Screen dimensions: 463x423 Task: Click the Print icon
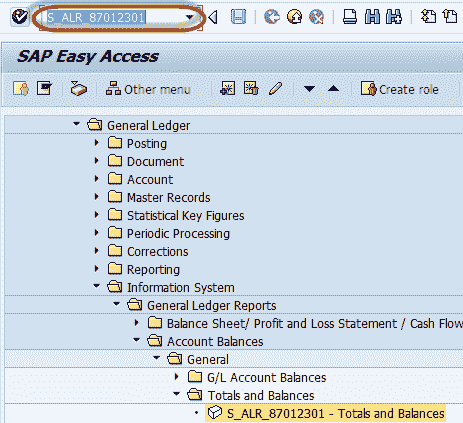(x=350, y=16)
